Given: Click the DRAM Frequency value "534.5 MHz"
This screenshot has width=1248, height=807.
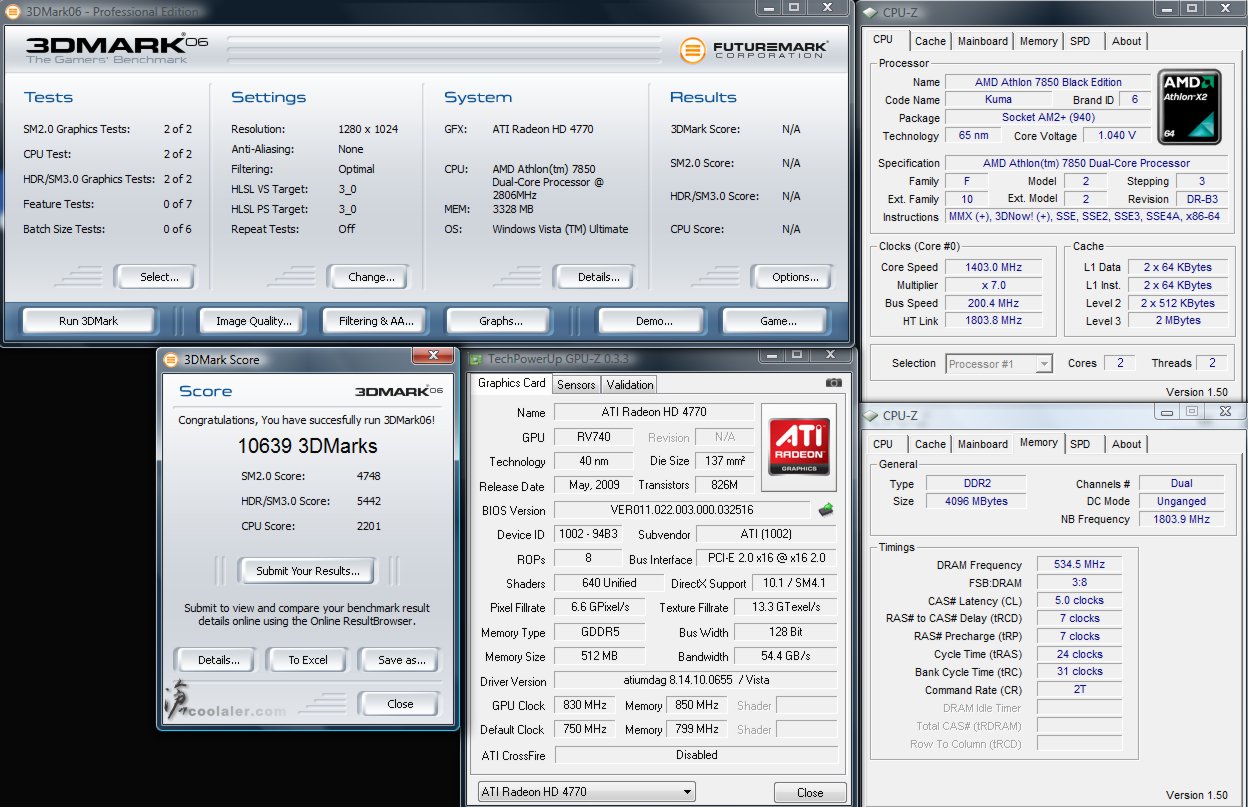Looking at the screenshot, I should point(1079,565).
